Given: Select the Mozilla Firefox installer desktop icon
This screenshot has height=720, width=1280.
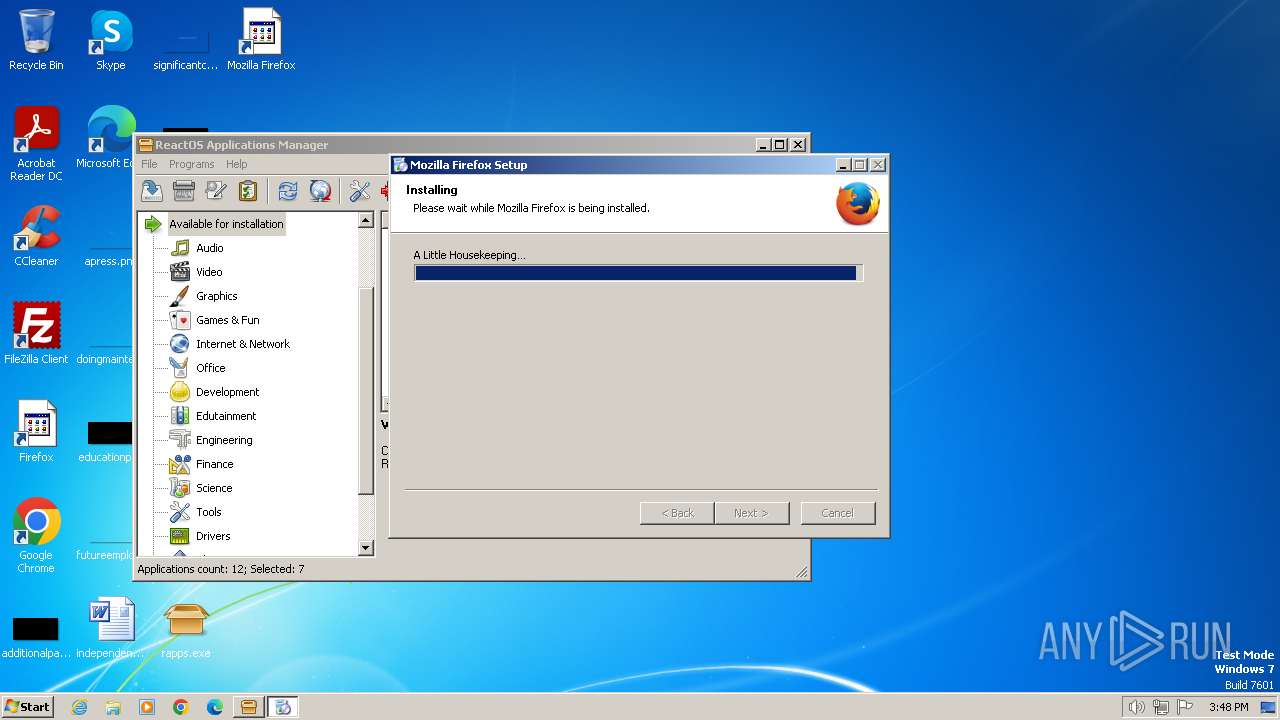Looking at the screenshot, I should tap(261, 40).
